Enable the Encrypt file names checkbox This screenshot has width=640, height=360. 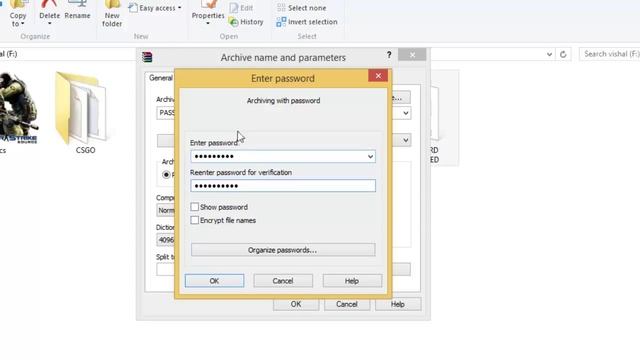pos(194,220)
